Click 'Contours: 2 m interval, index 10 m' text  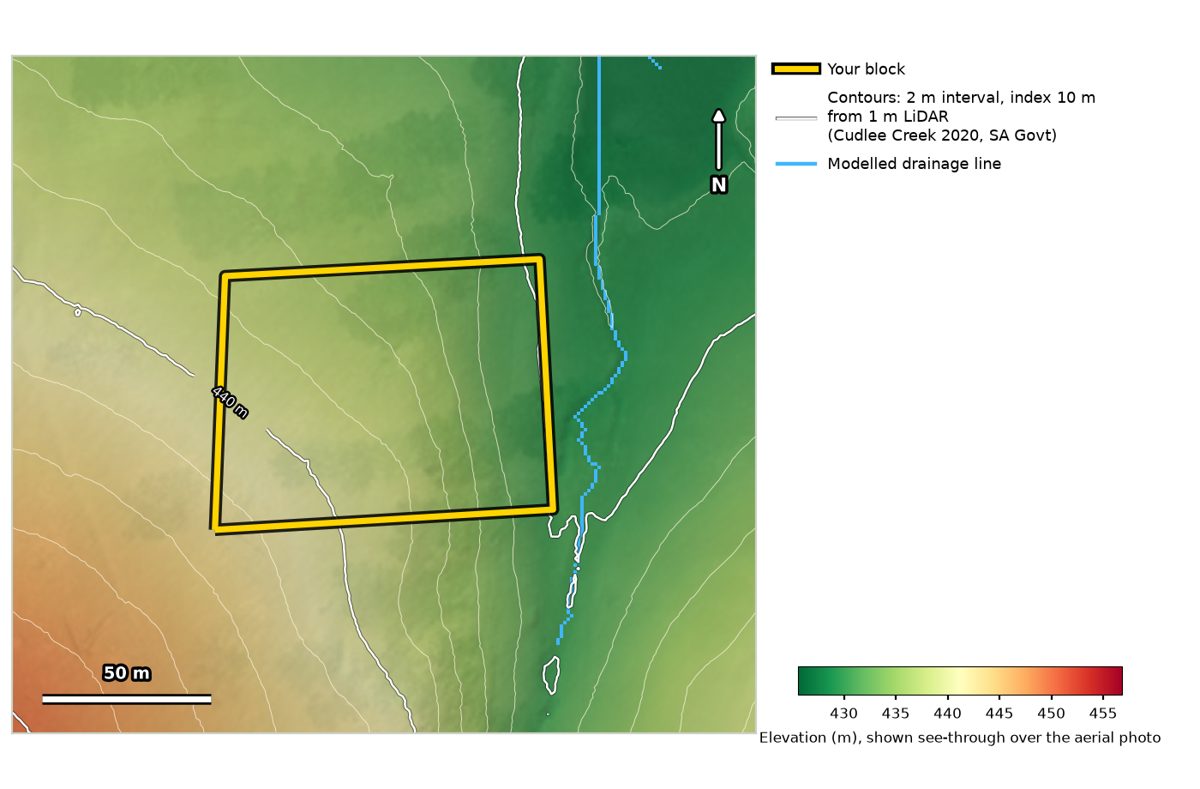(961, 98)
